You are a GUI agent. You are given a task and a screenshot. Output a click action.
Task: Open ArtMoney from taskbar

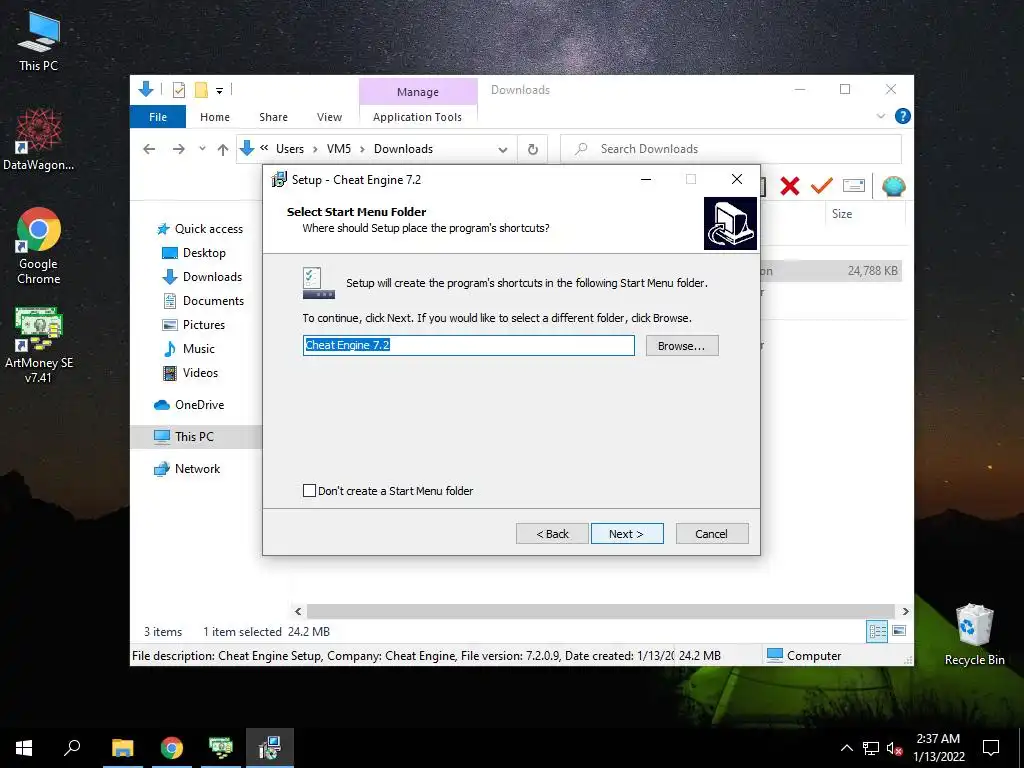point(220,748)
